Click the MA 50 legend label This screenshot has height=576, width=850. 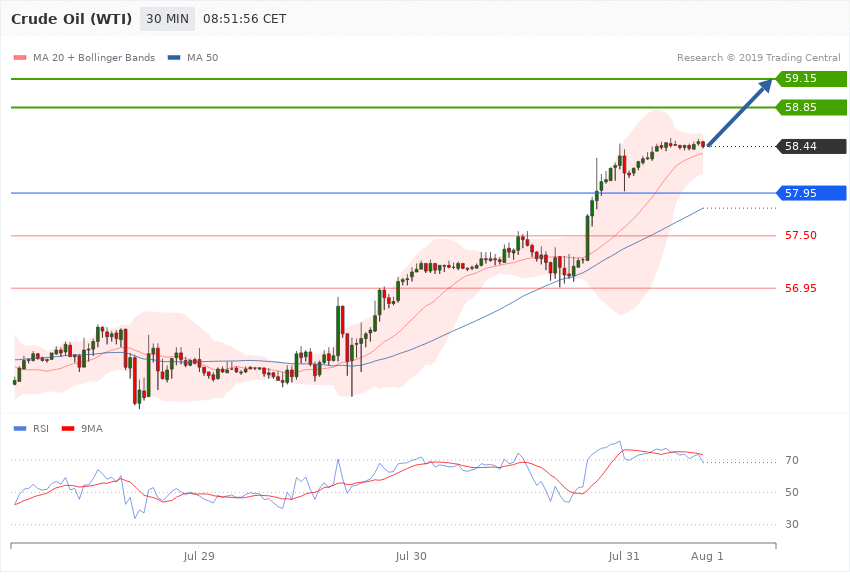click(202, 57)
